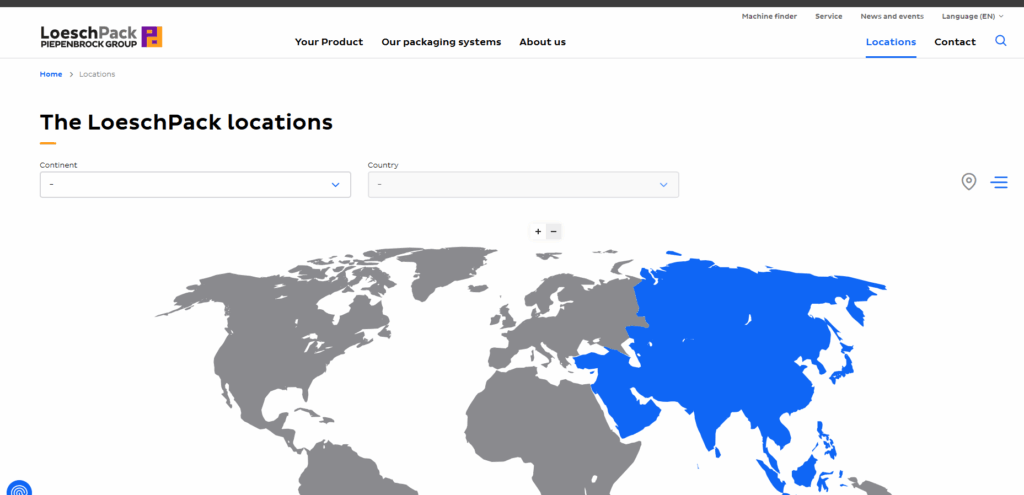This screenshot has height=495, width=1024.
Task: Click the LoeschPack logo
Action: (x=101, y=37)
